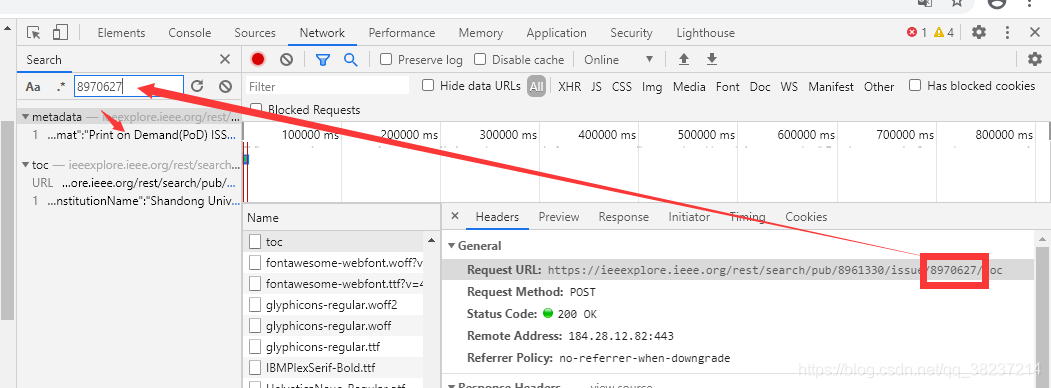Toggle regular expression search option
This screenshot has height=388, width=1051.
tap(61, 86)
